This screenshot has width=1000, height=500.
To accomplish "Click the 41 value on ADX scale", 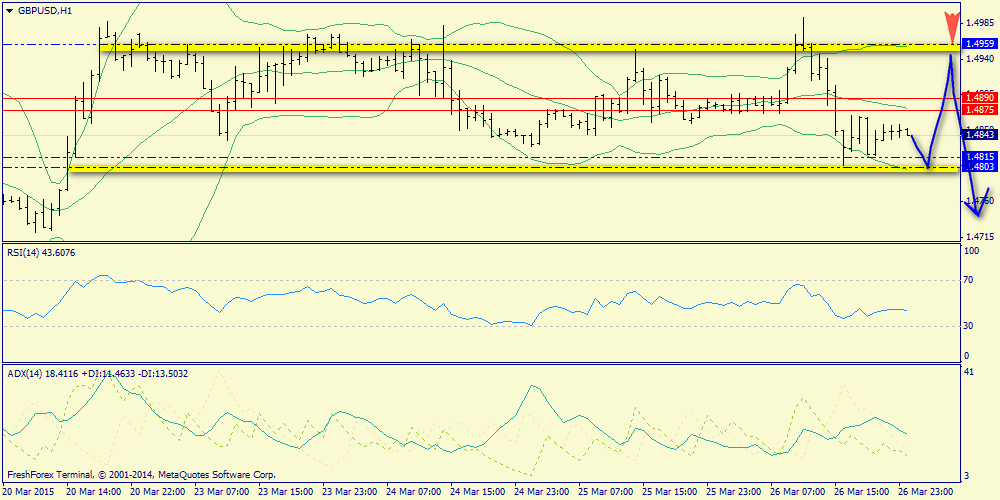I will (x=971, y=371).
